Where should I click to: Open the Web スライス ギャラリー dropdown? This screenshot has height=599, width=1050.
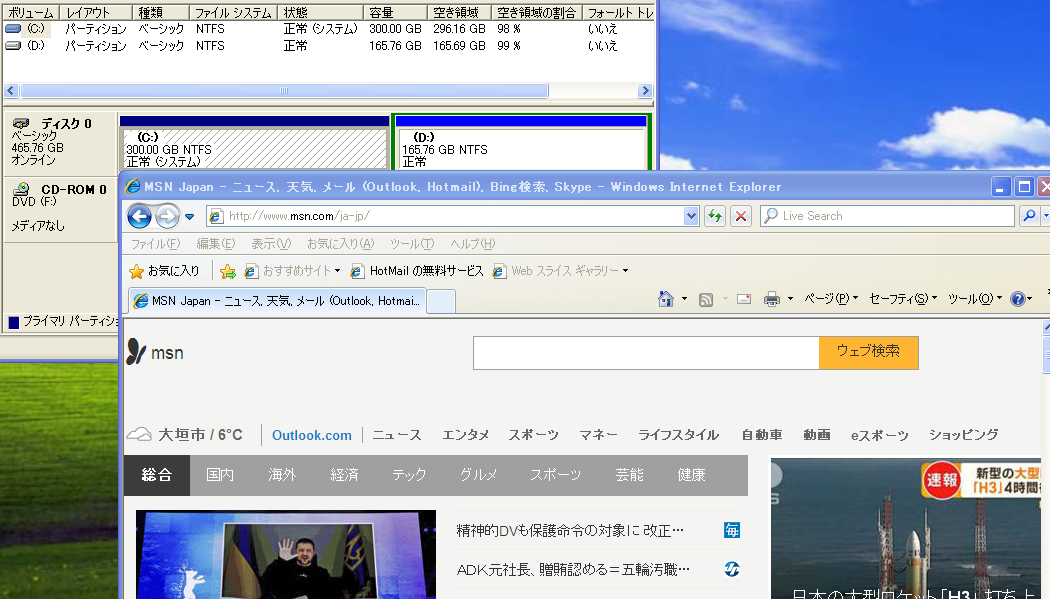tap(561, 270)
